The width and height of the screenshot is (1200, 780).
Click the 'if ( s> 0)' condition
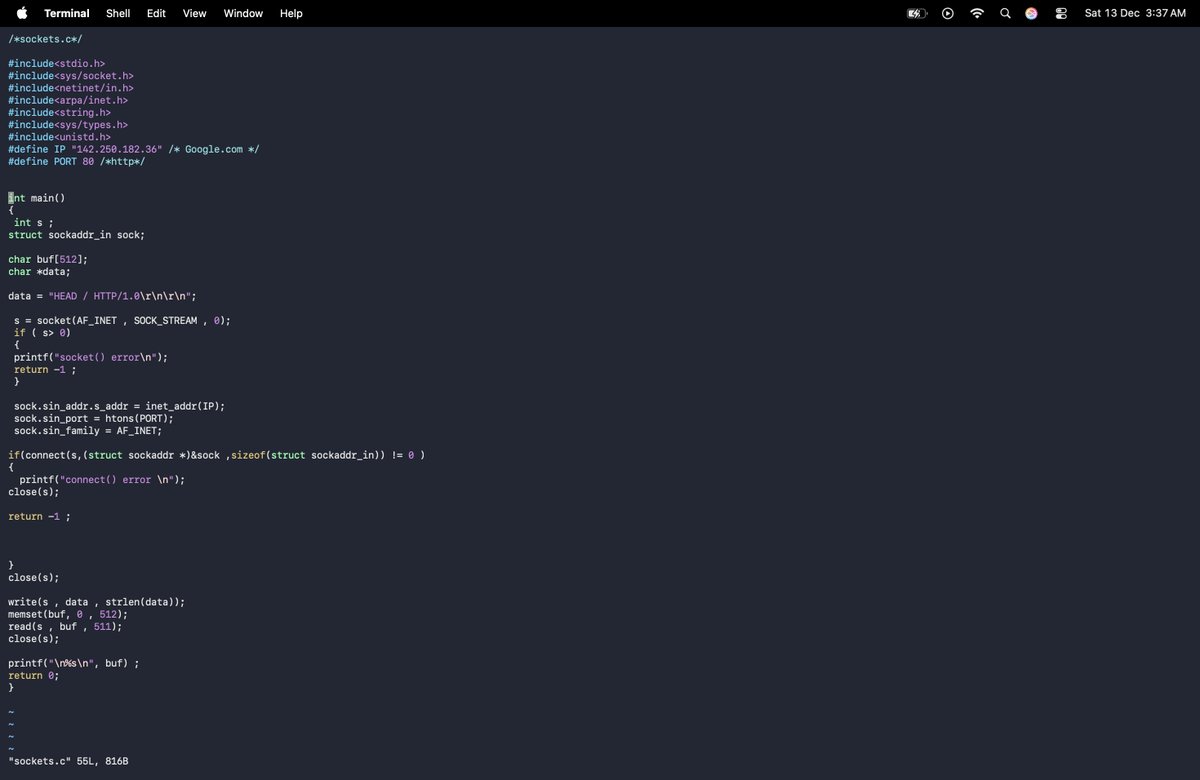click(42, 332)
